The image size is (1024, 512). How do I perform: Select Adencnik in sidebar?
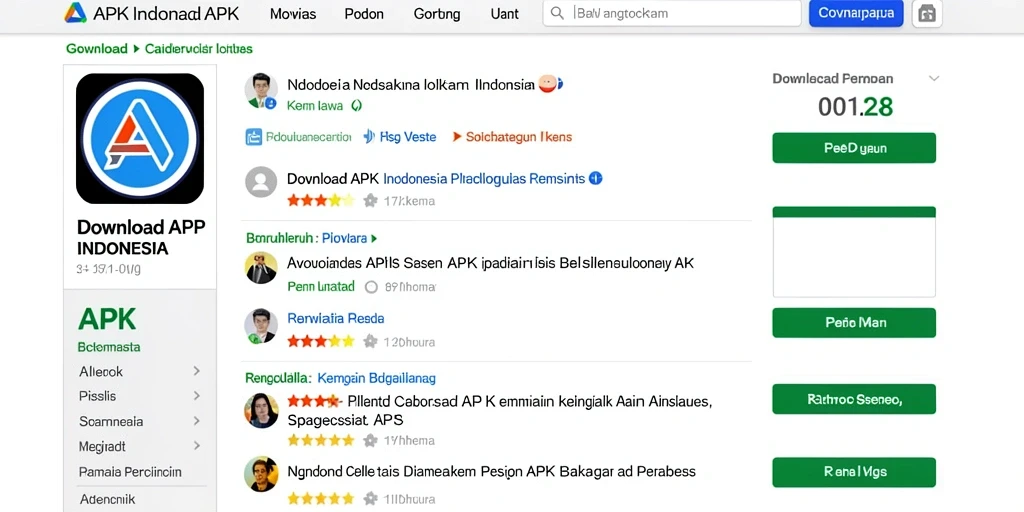[x=108, y=500]
